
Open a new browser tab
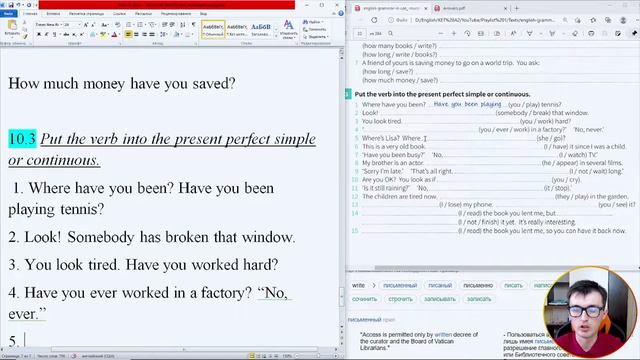click(517, 8)
